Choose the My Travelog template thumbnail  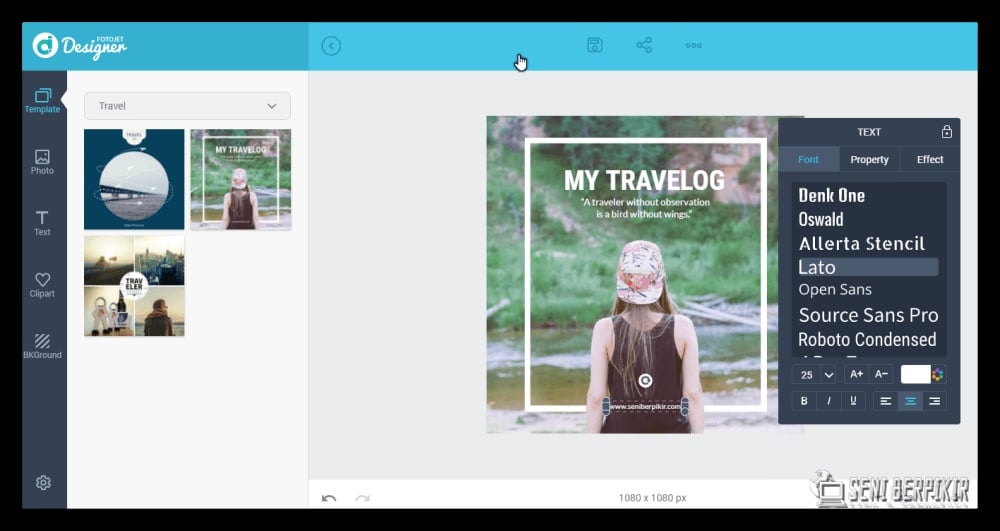[240, 179]
